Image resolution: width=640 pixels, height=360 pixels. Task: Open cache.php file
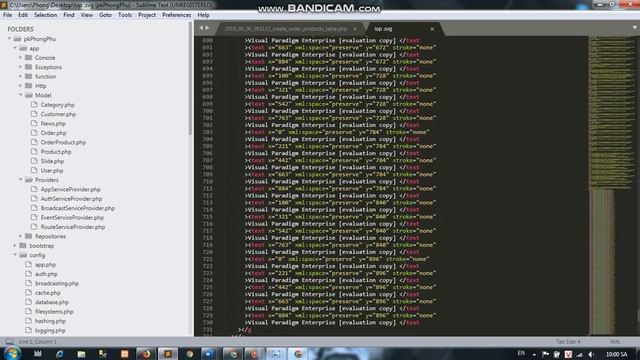pyautogui.click(x=48, y=293)
